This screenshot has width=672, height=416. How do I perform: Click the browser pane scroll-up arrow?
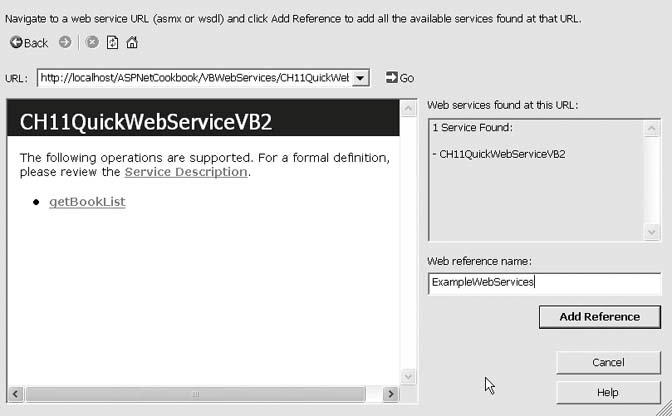[408, 108]
